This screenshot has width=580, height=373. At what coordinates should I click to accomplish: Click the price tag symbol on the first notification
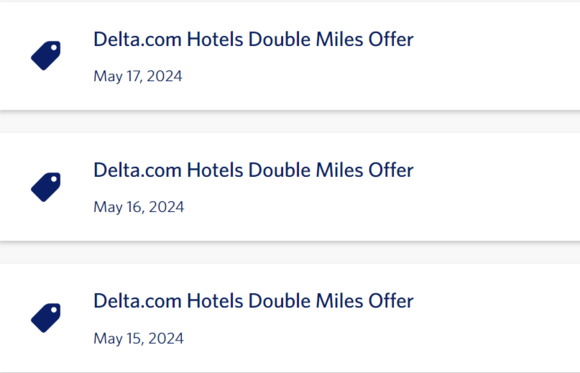pos(46,56)
